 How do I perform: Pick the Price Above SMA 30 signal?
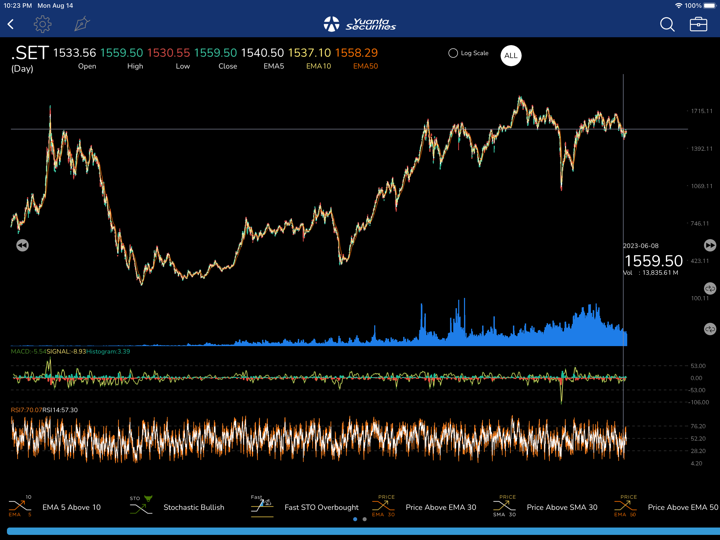[x=545, y=507]
